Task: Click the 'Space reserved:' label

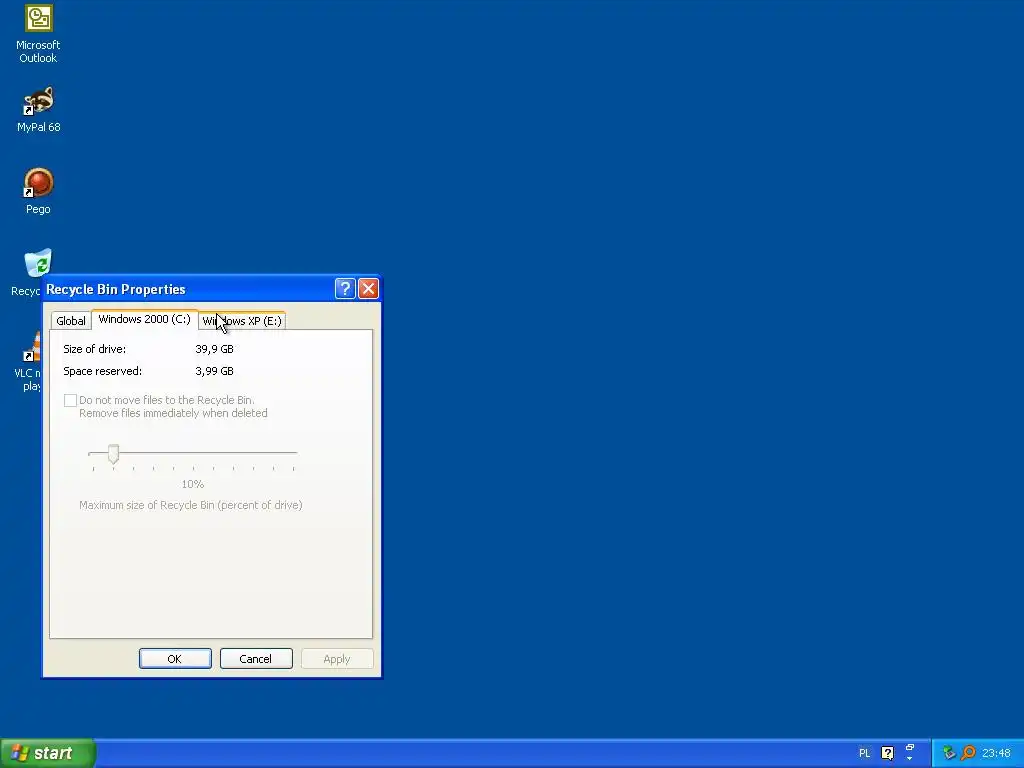Action: (103, 371)
